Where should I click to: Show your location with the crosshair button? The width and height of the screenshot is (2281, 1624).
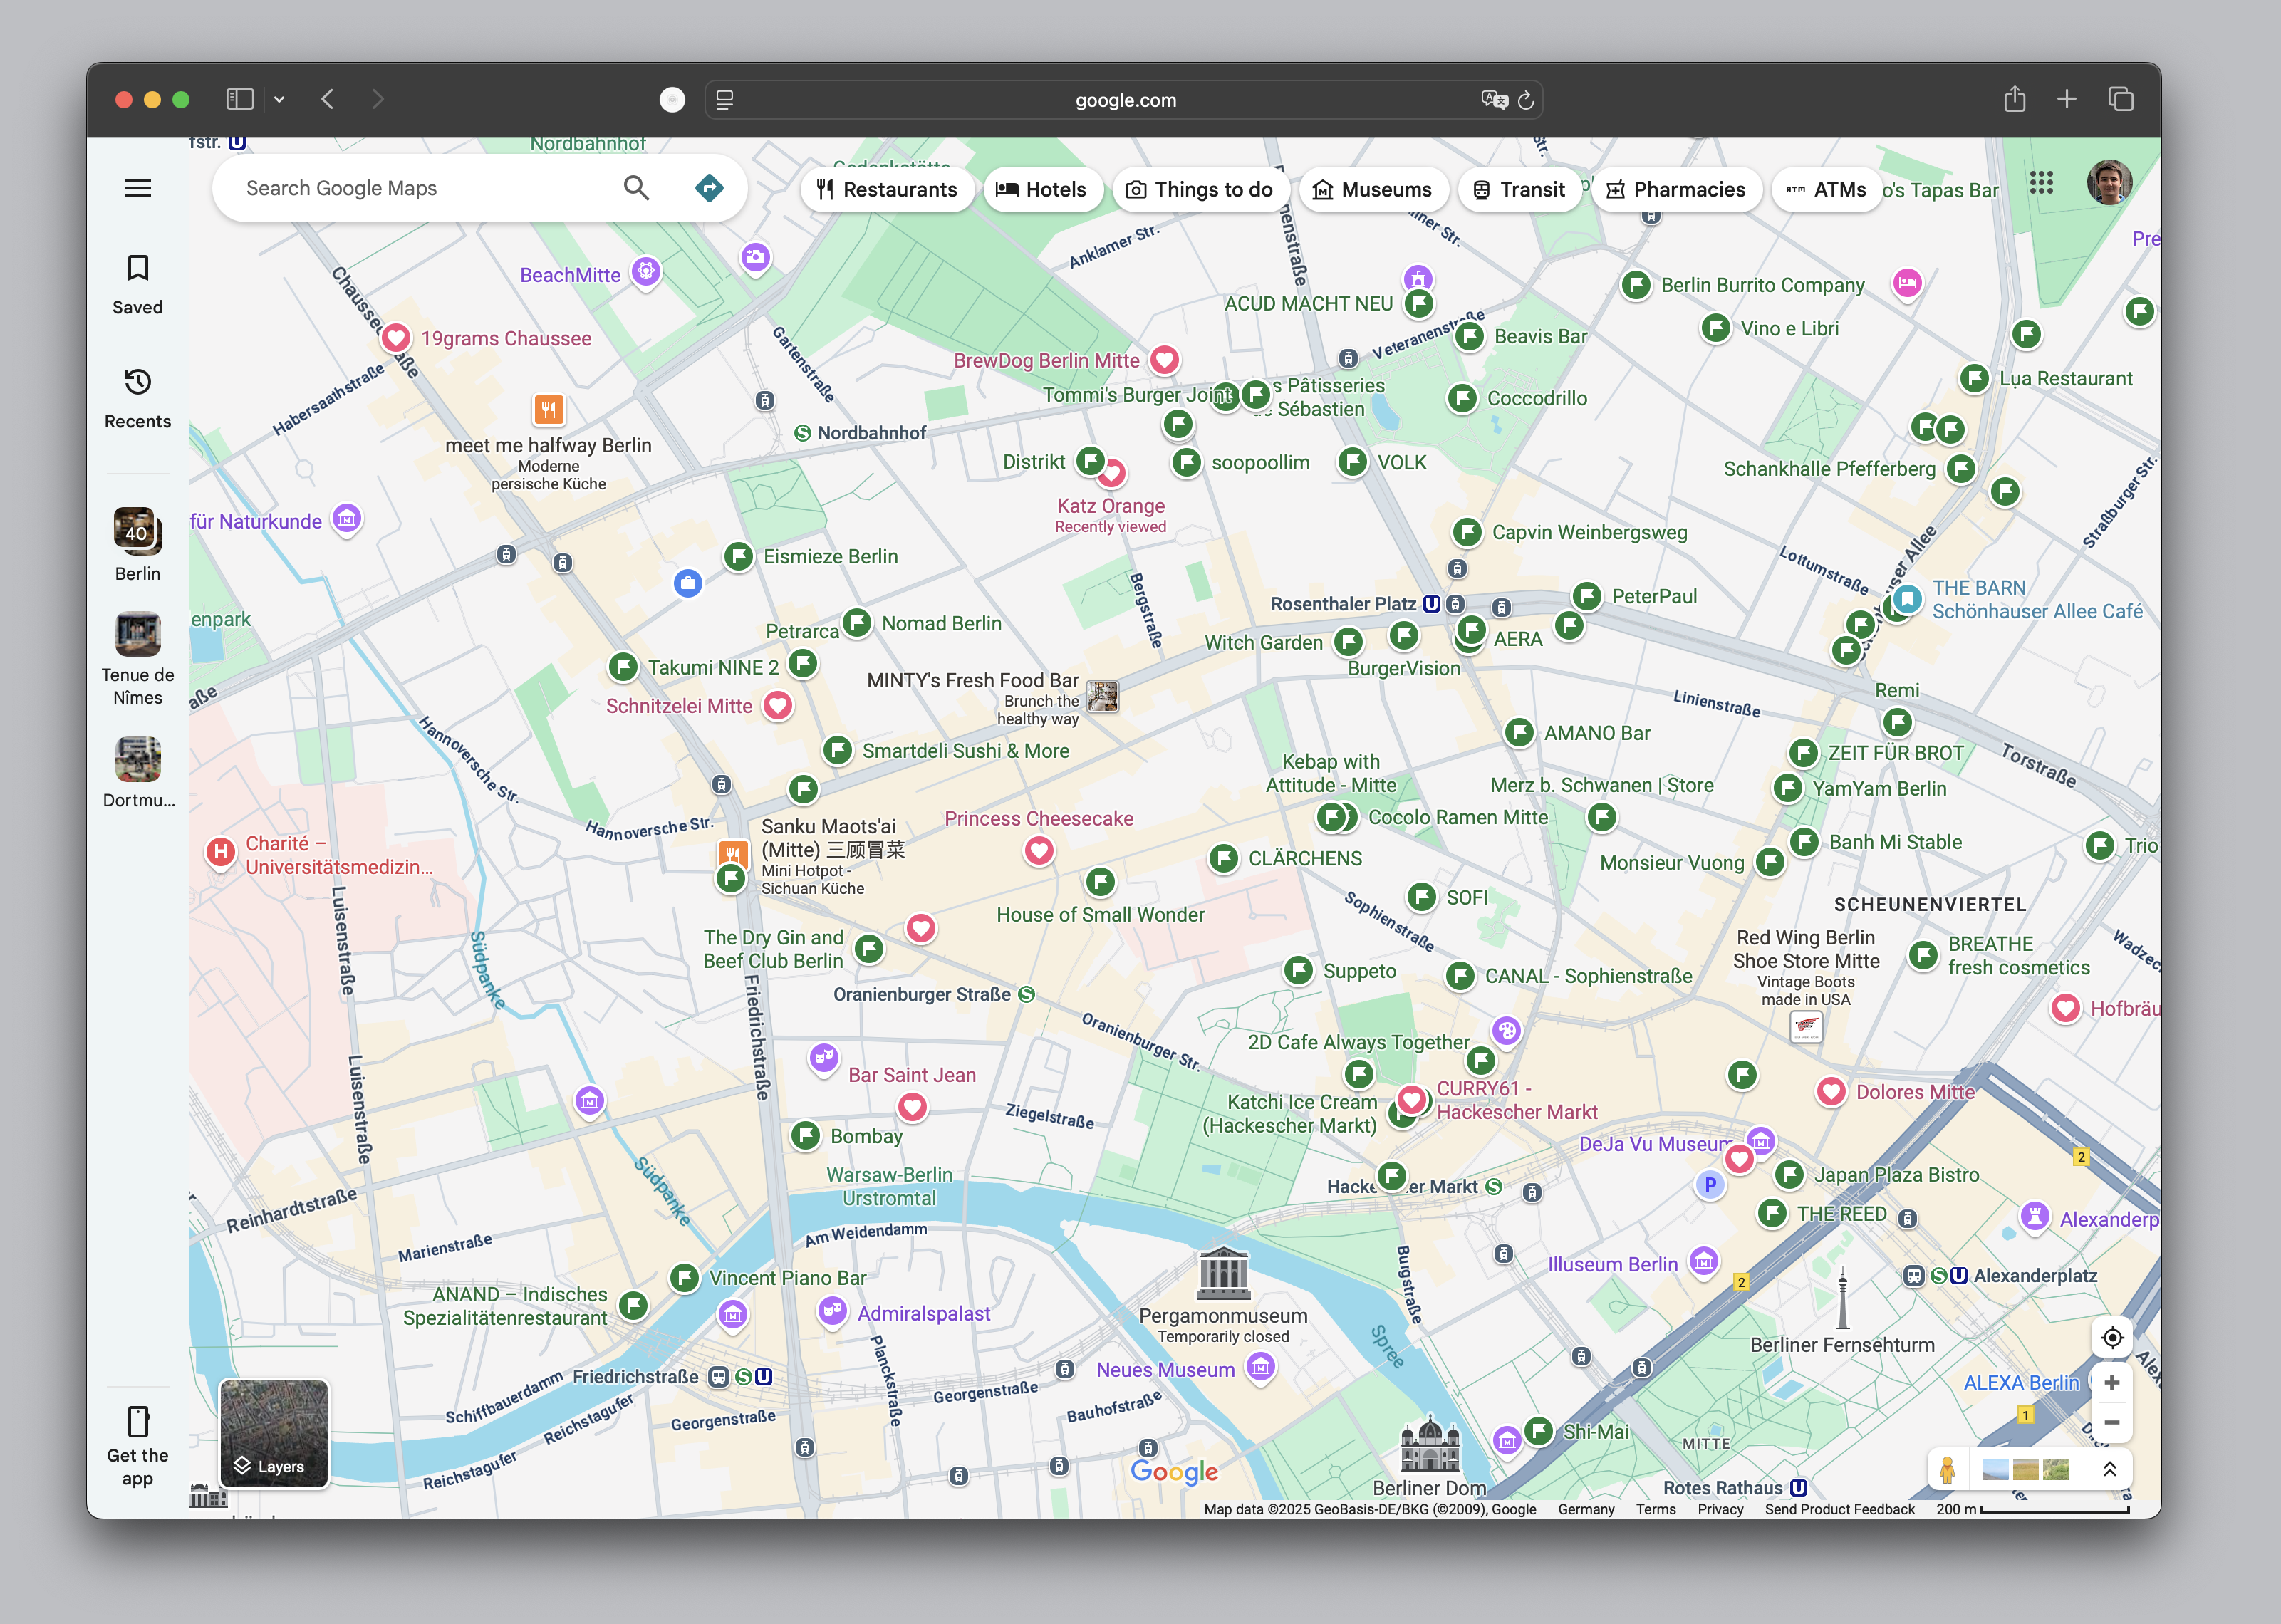click(x=2112, y=1338)
